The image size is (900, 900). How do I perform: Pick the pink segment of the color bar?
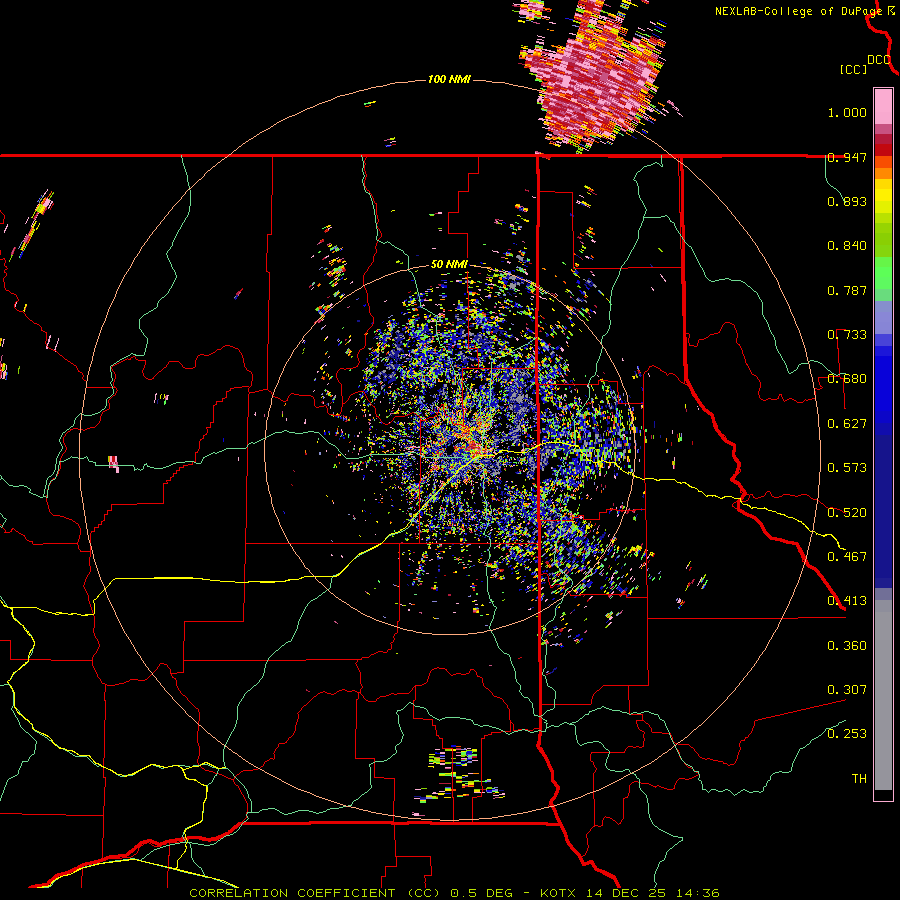pyautogui.click(x=883, y=106)
